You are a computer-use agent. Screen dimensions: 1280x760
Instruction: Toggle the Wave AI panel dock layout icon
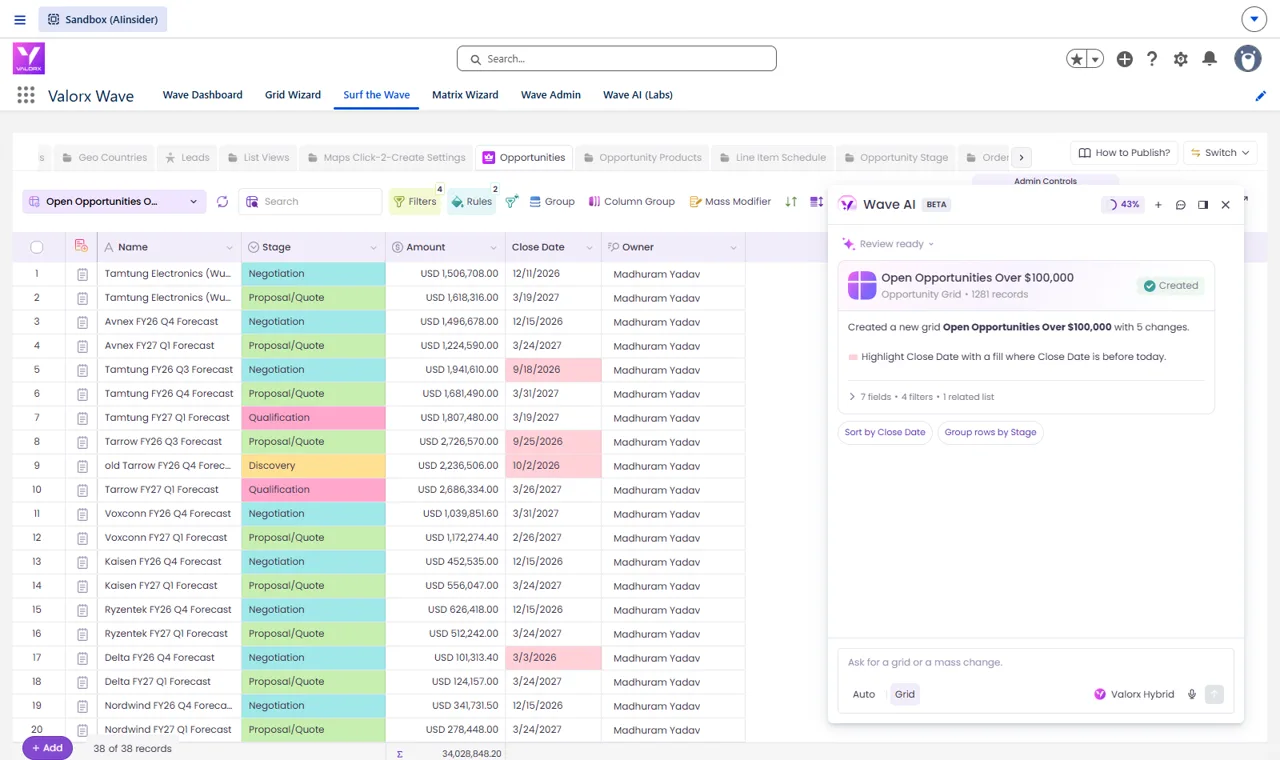coord(1203,204)
